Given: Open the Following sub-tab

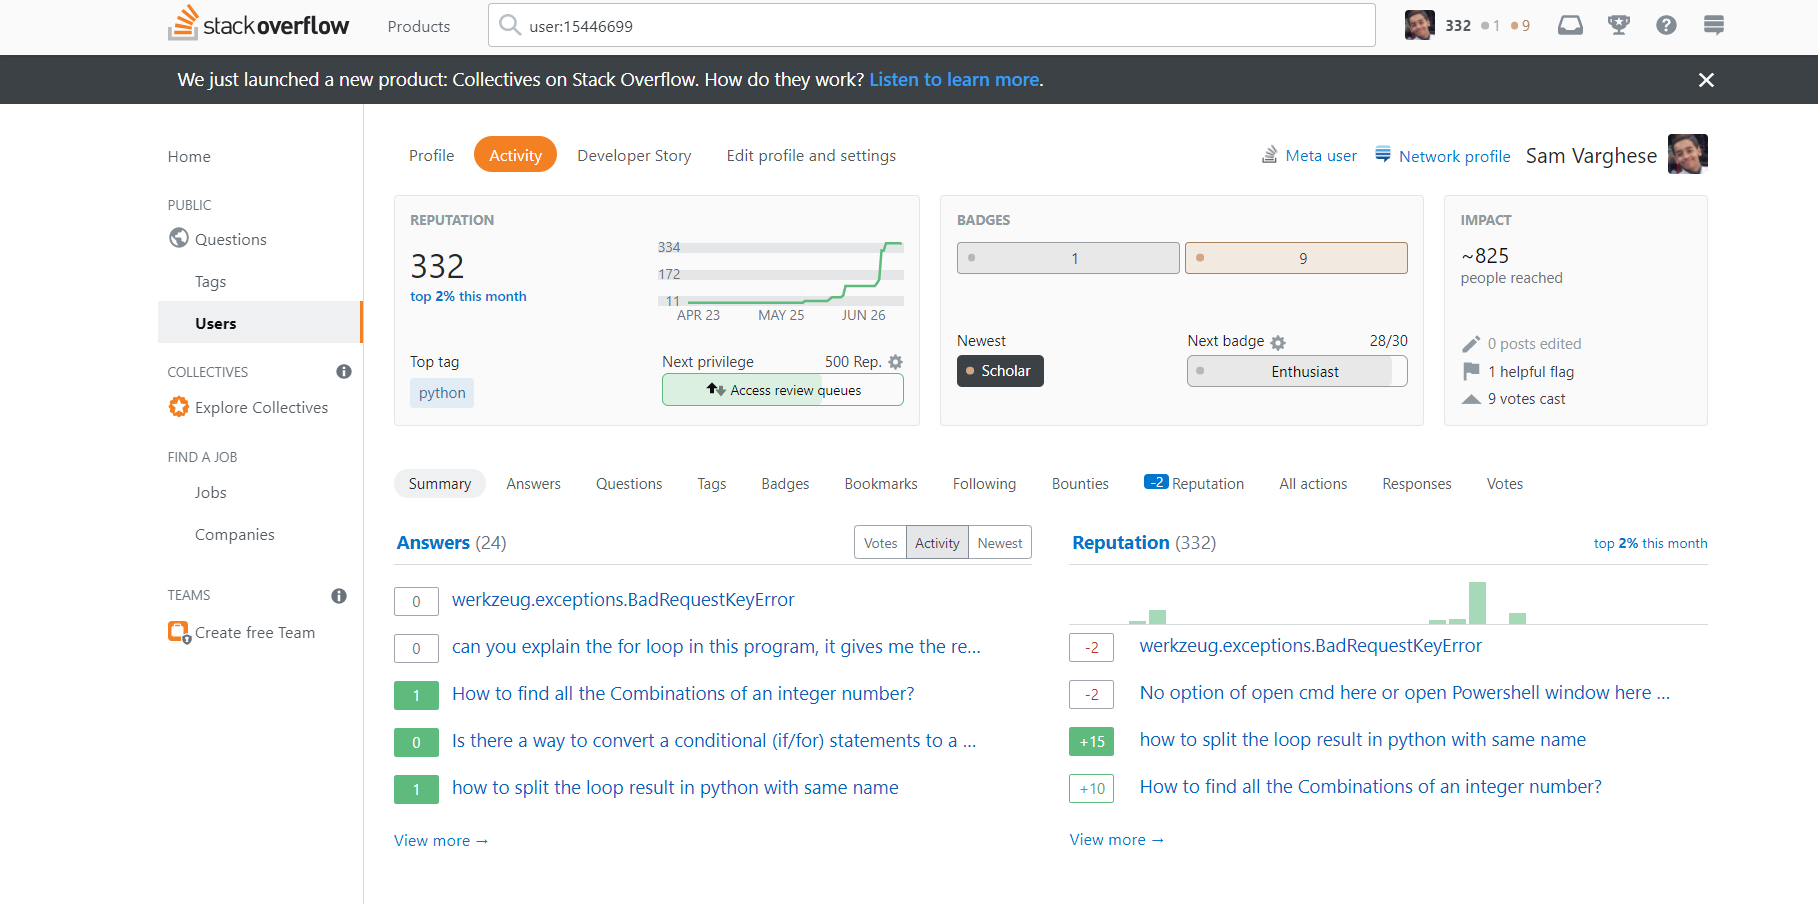Looking at the screenshot, I should point(984,483).
